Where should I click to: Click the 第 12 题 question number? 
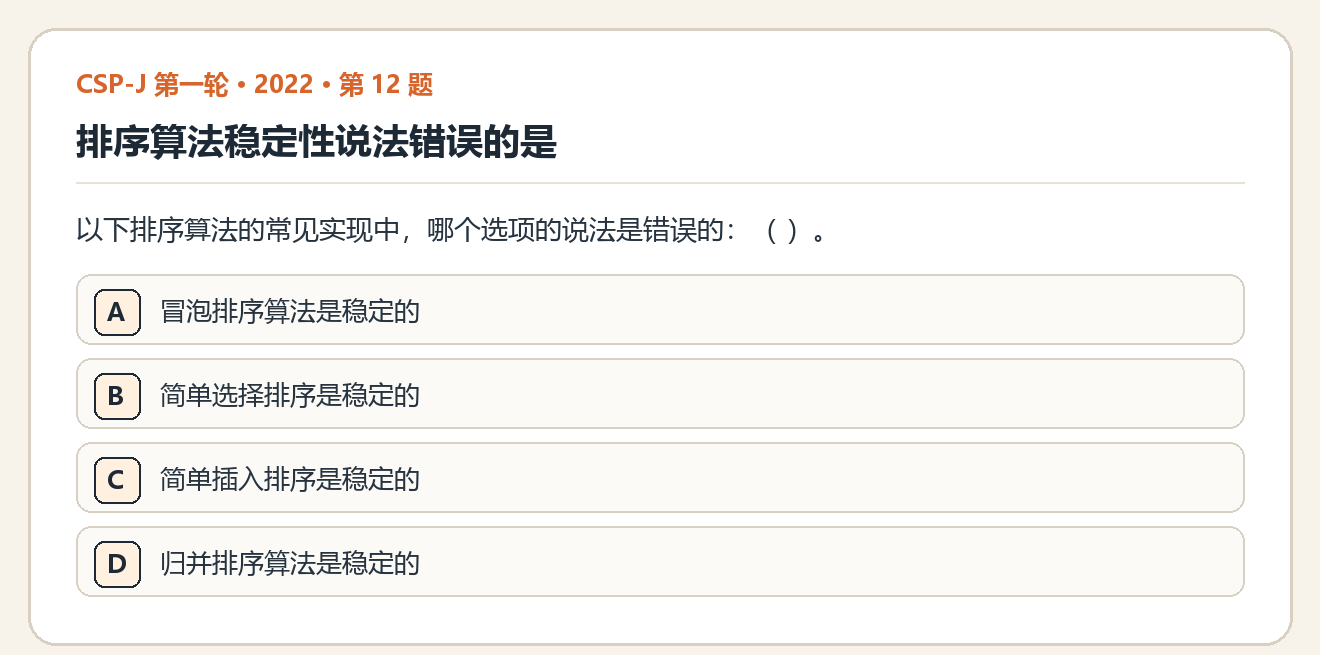pyautogui.click(x=386, y=85)
